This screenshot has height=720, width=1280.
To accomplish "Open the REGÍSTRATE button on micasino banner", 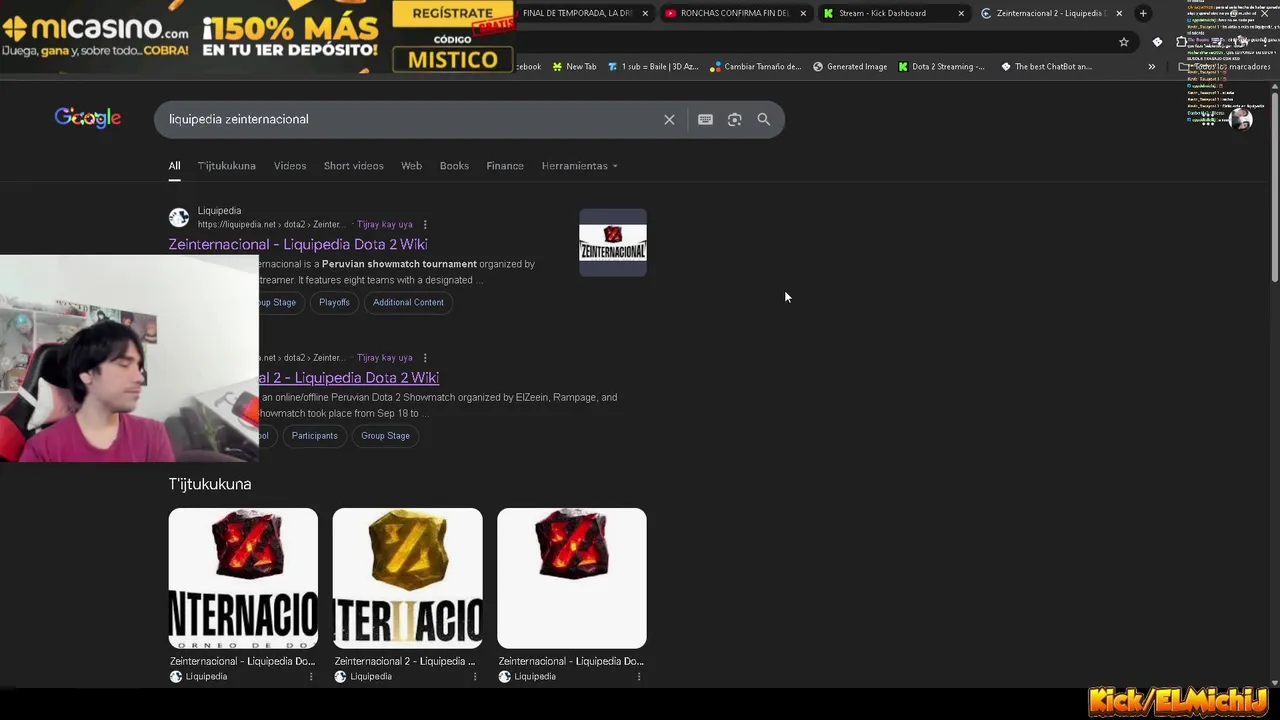I will pyautogui.click(x=452, y=13).
